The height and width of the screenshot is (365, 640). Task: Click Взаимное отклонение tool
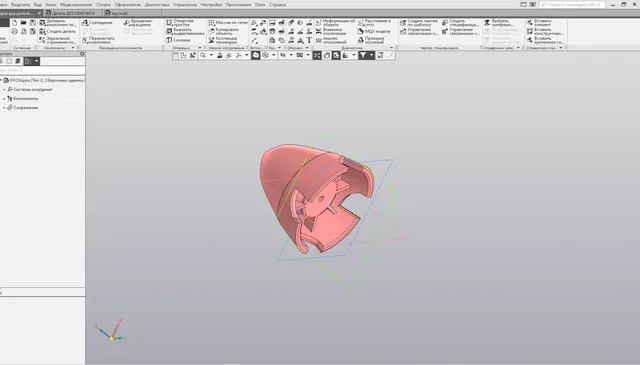331,31
